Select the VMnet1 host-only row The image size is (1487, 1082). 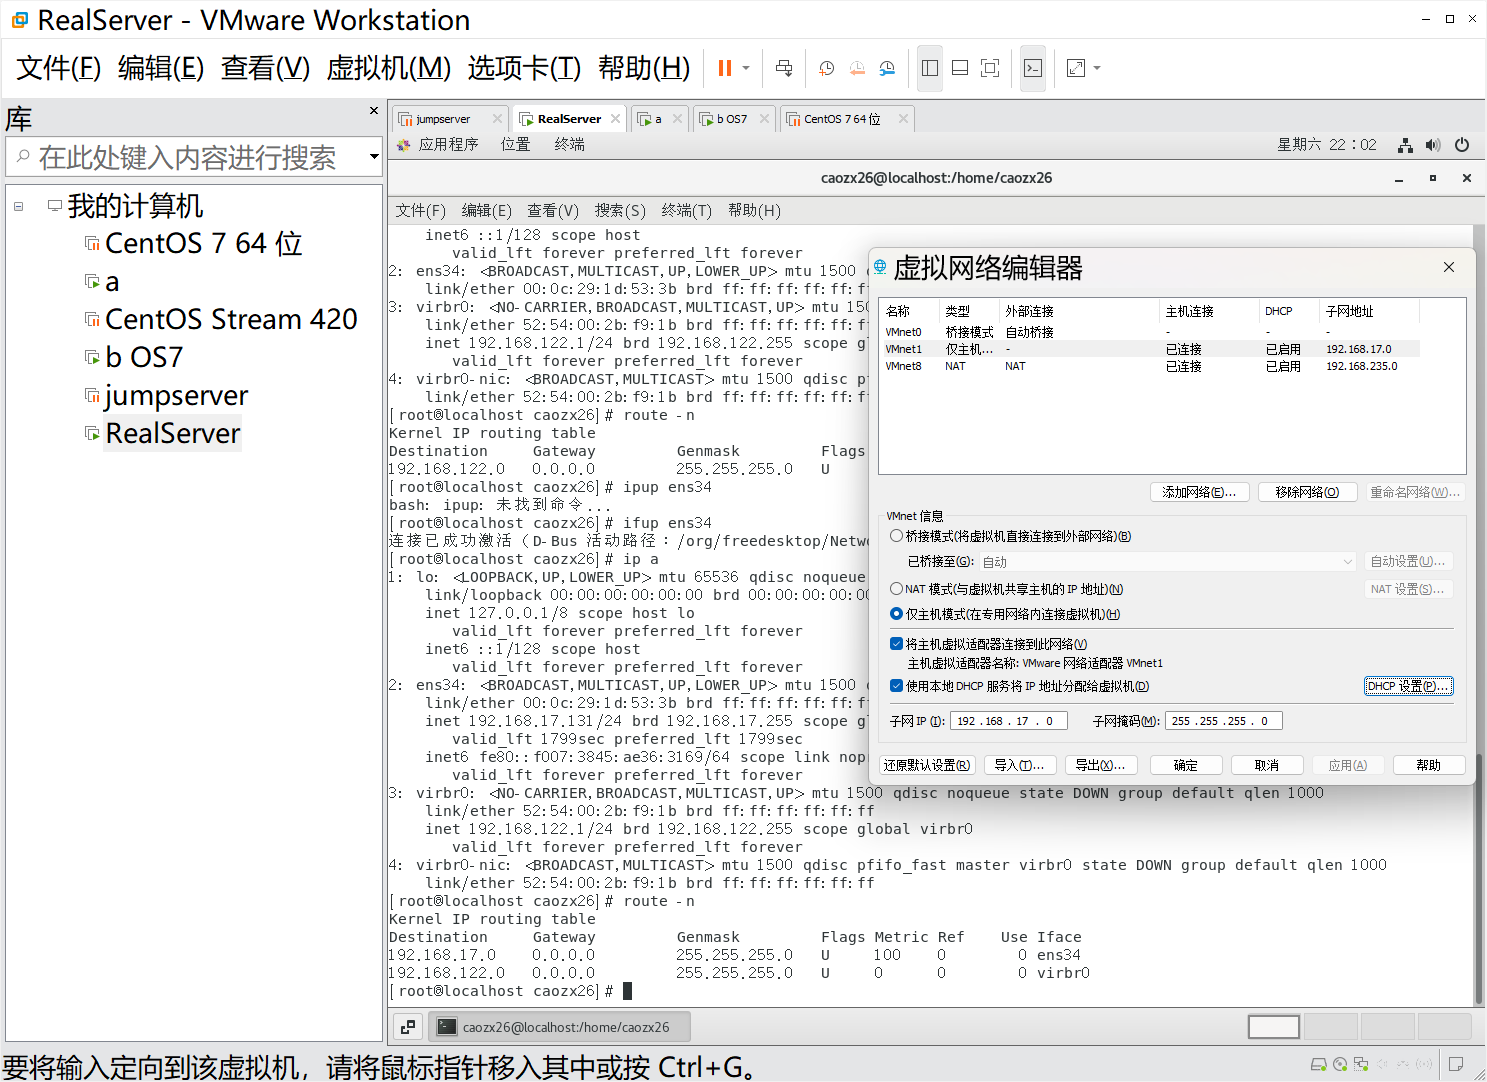(x=1151, y=349)
